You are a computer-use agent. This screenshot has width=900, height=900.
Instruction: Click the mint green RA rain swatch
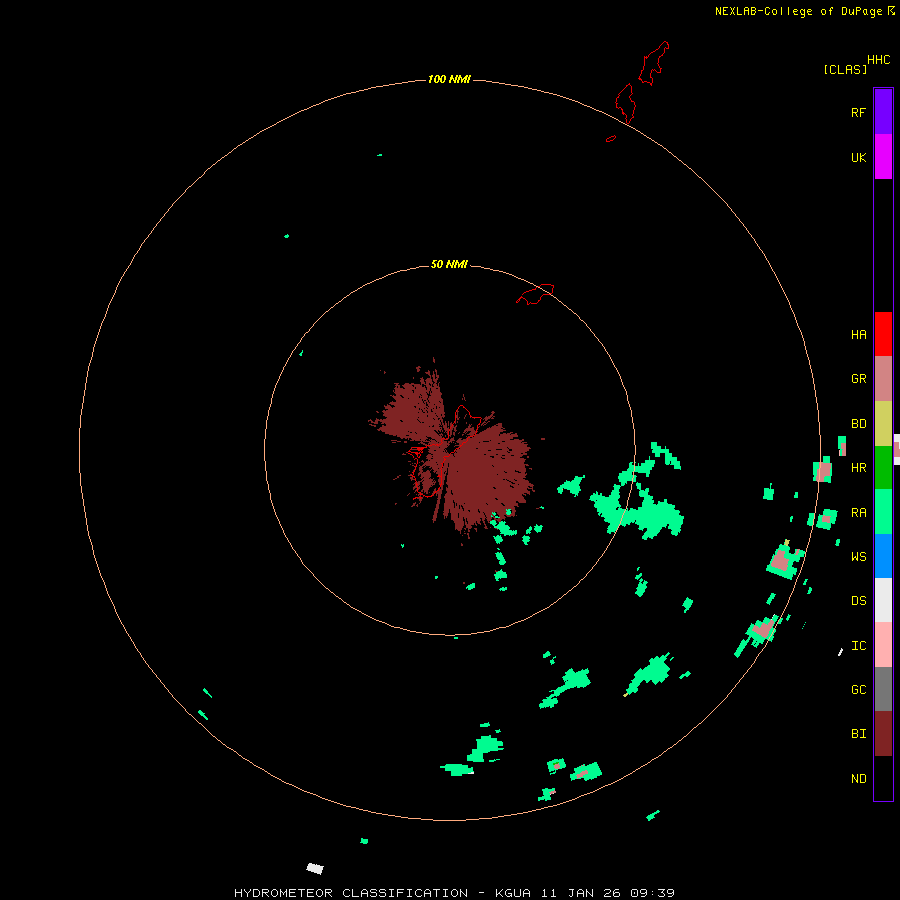[883, 512]
